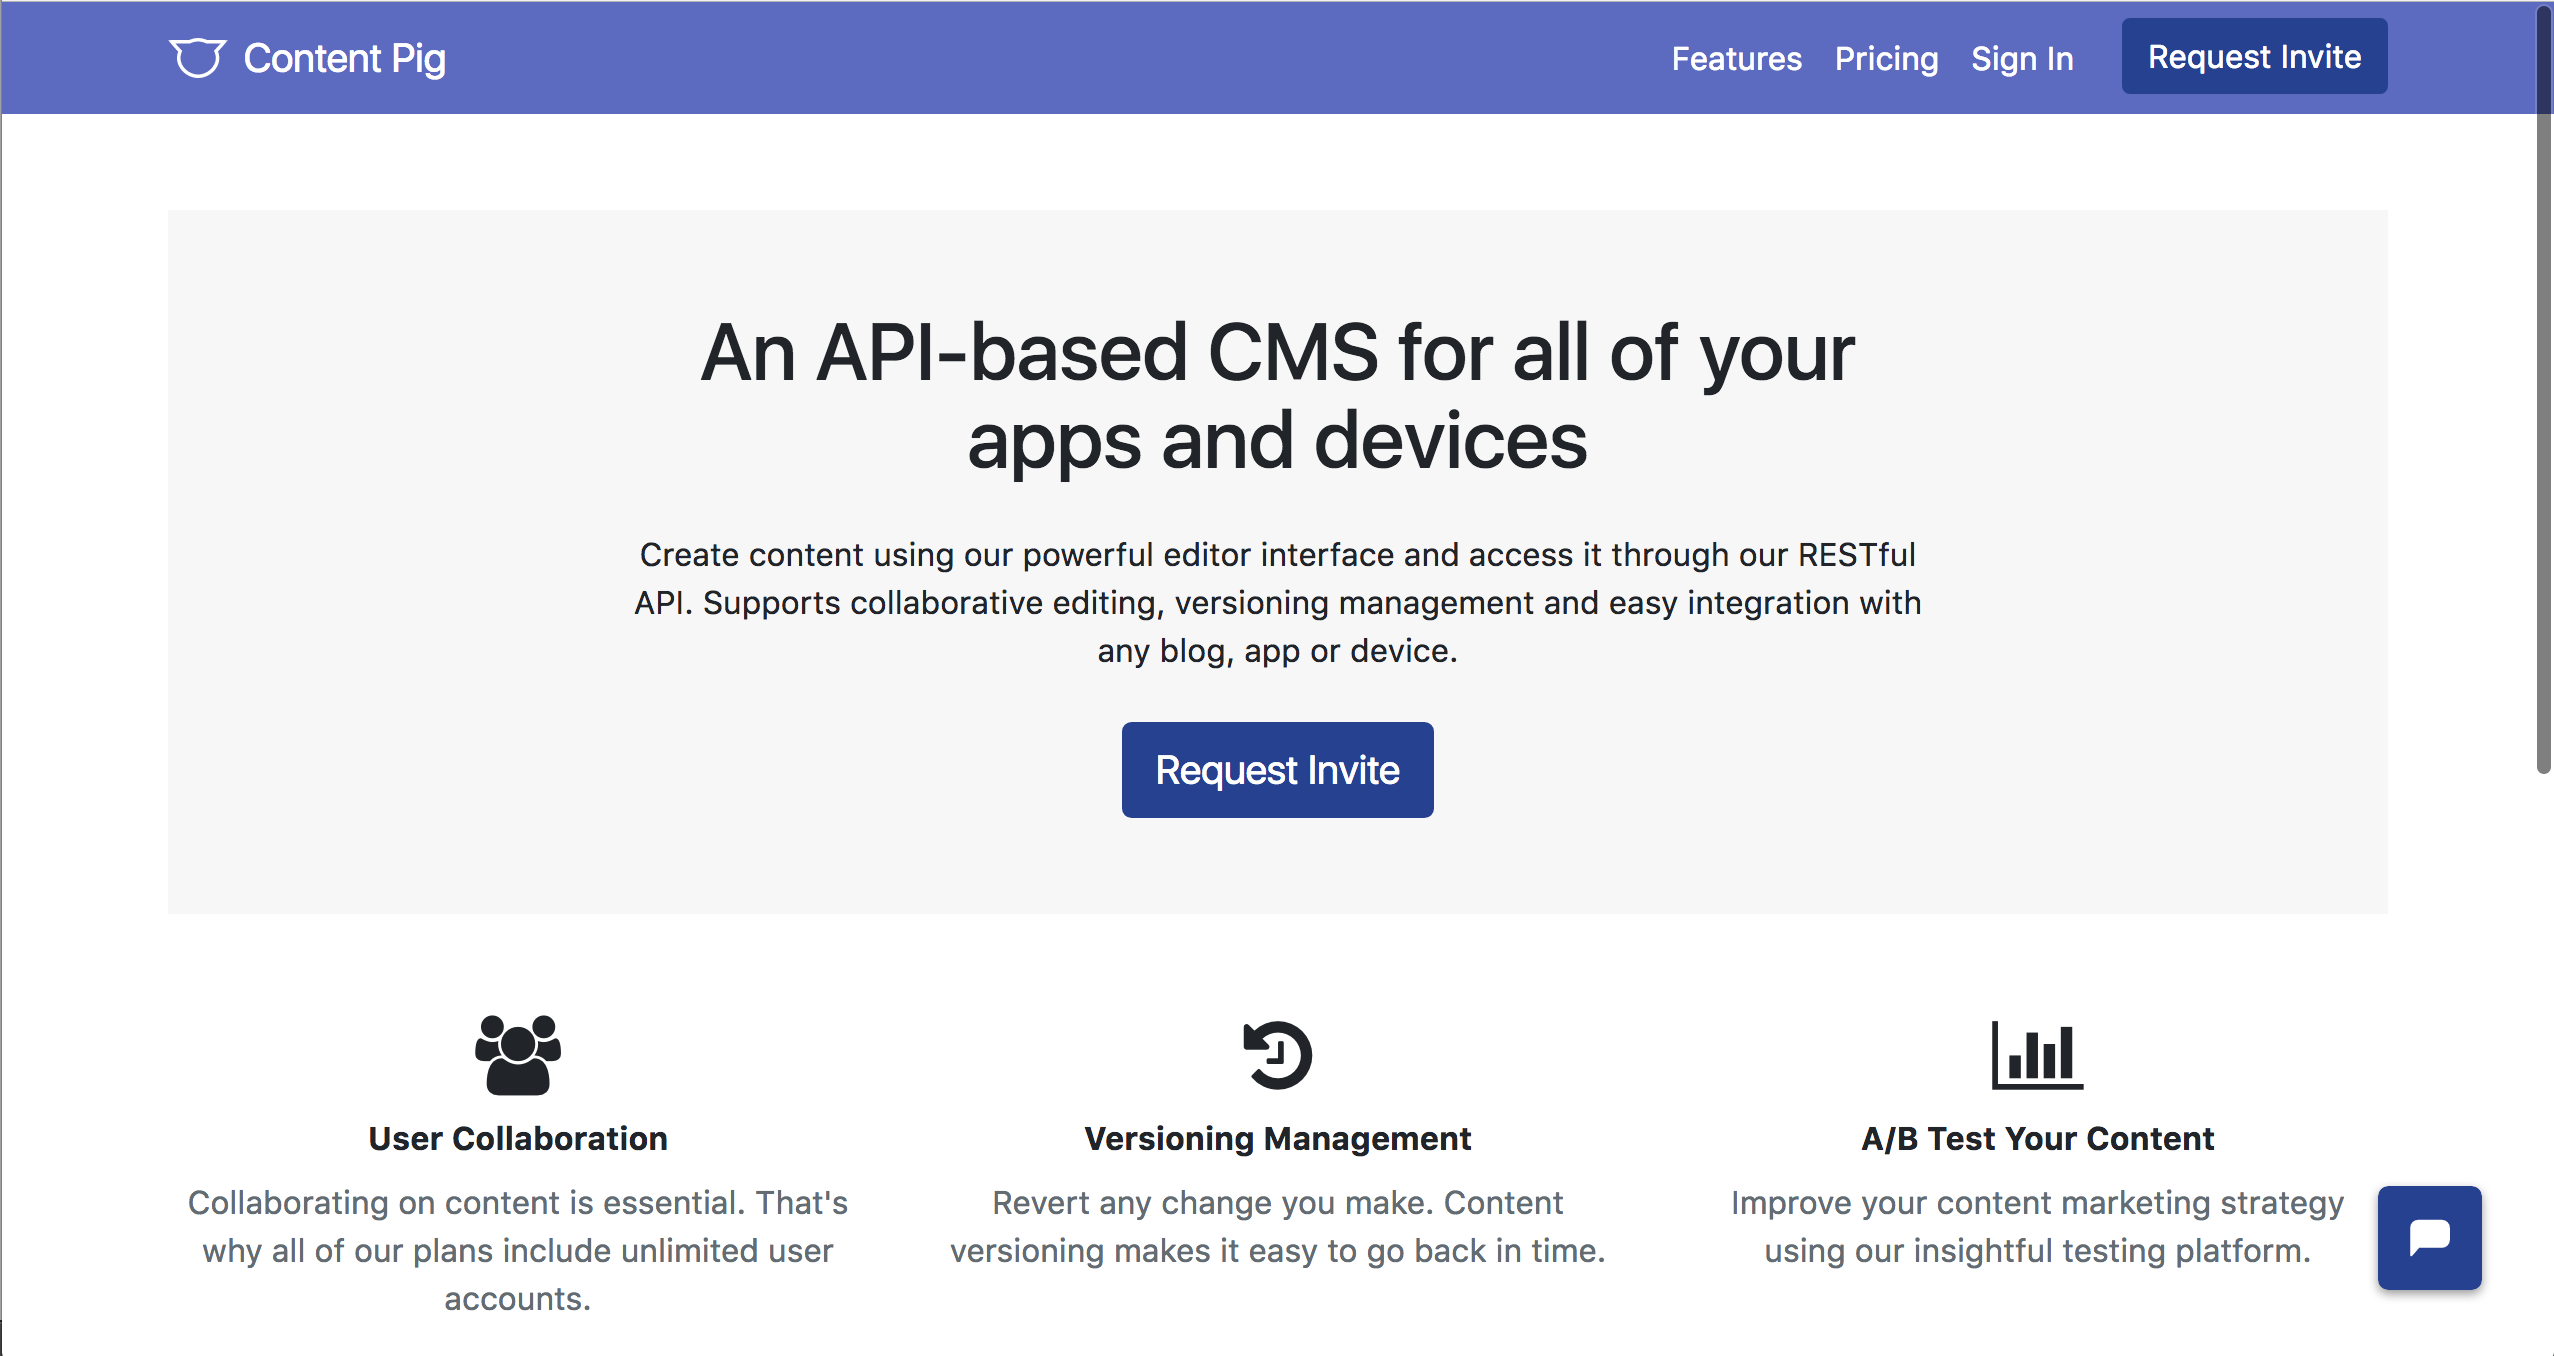2554x1356 pixels.
Task: Open the Sign In link
Action: (x=2022, y=59)
